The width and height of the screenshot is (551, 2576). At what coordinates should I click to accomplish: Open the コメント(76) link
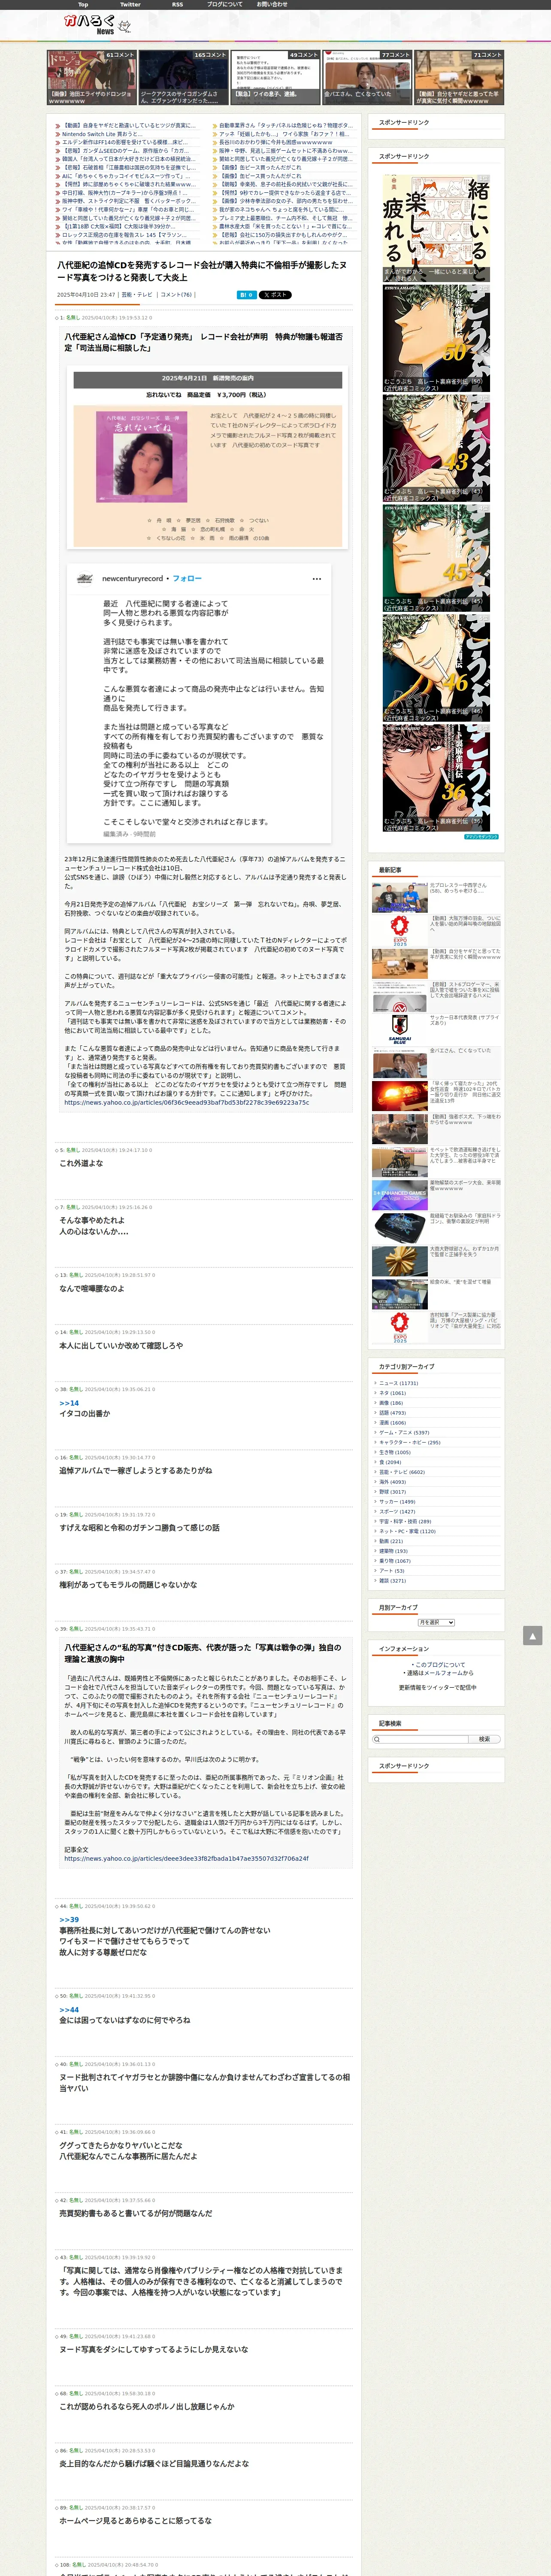176,295
